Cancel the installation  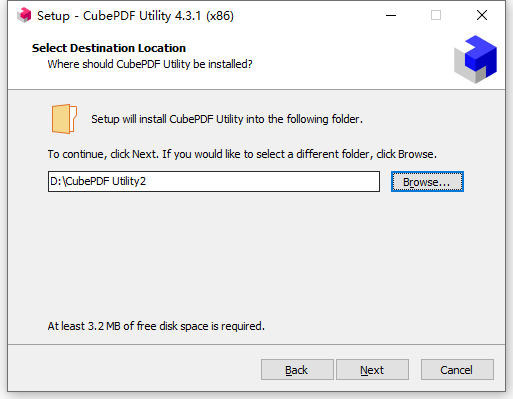tap(457, 369)
